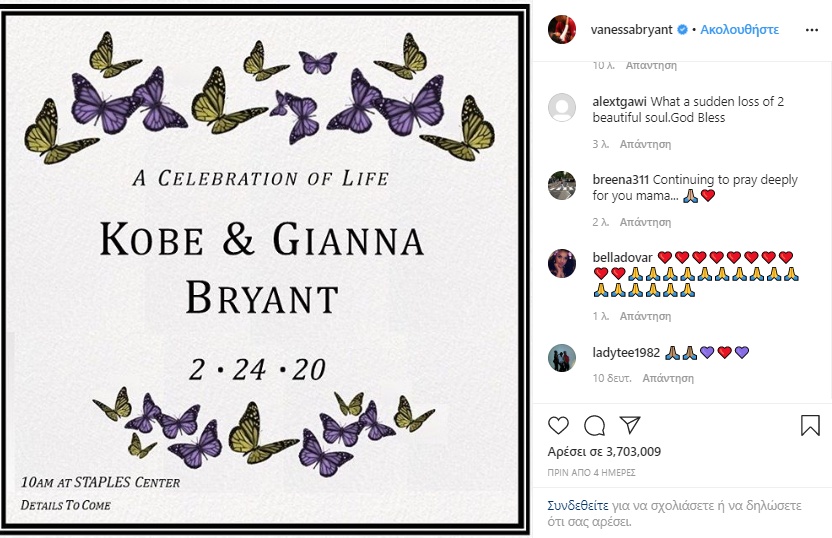The image size is (832, 538).
Task: Reply to ladytee1982's comment
Action: coord(668,379)
